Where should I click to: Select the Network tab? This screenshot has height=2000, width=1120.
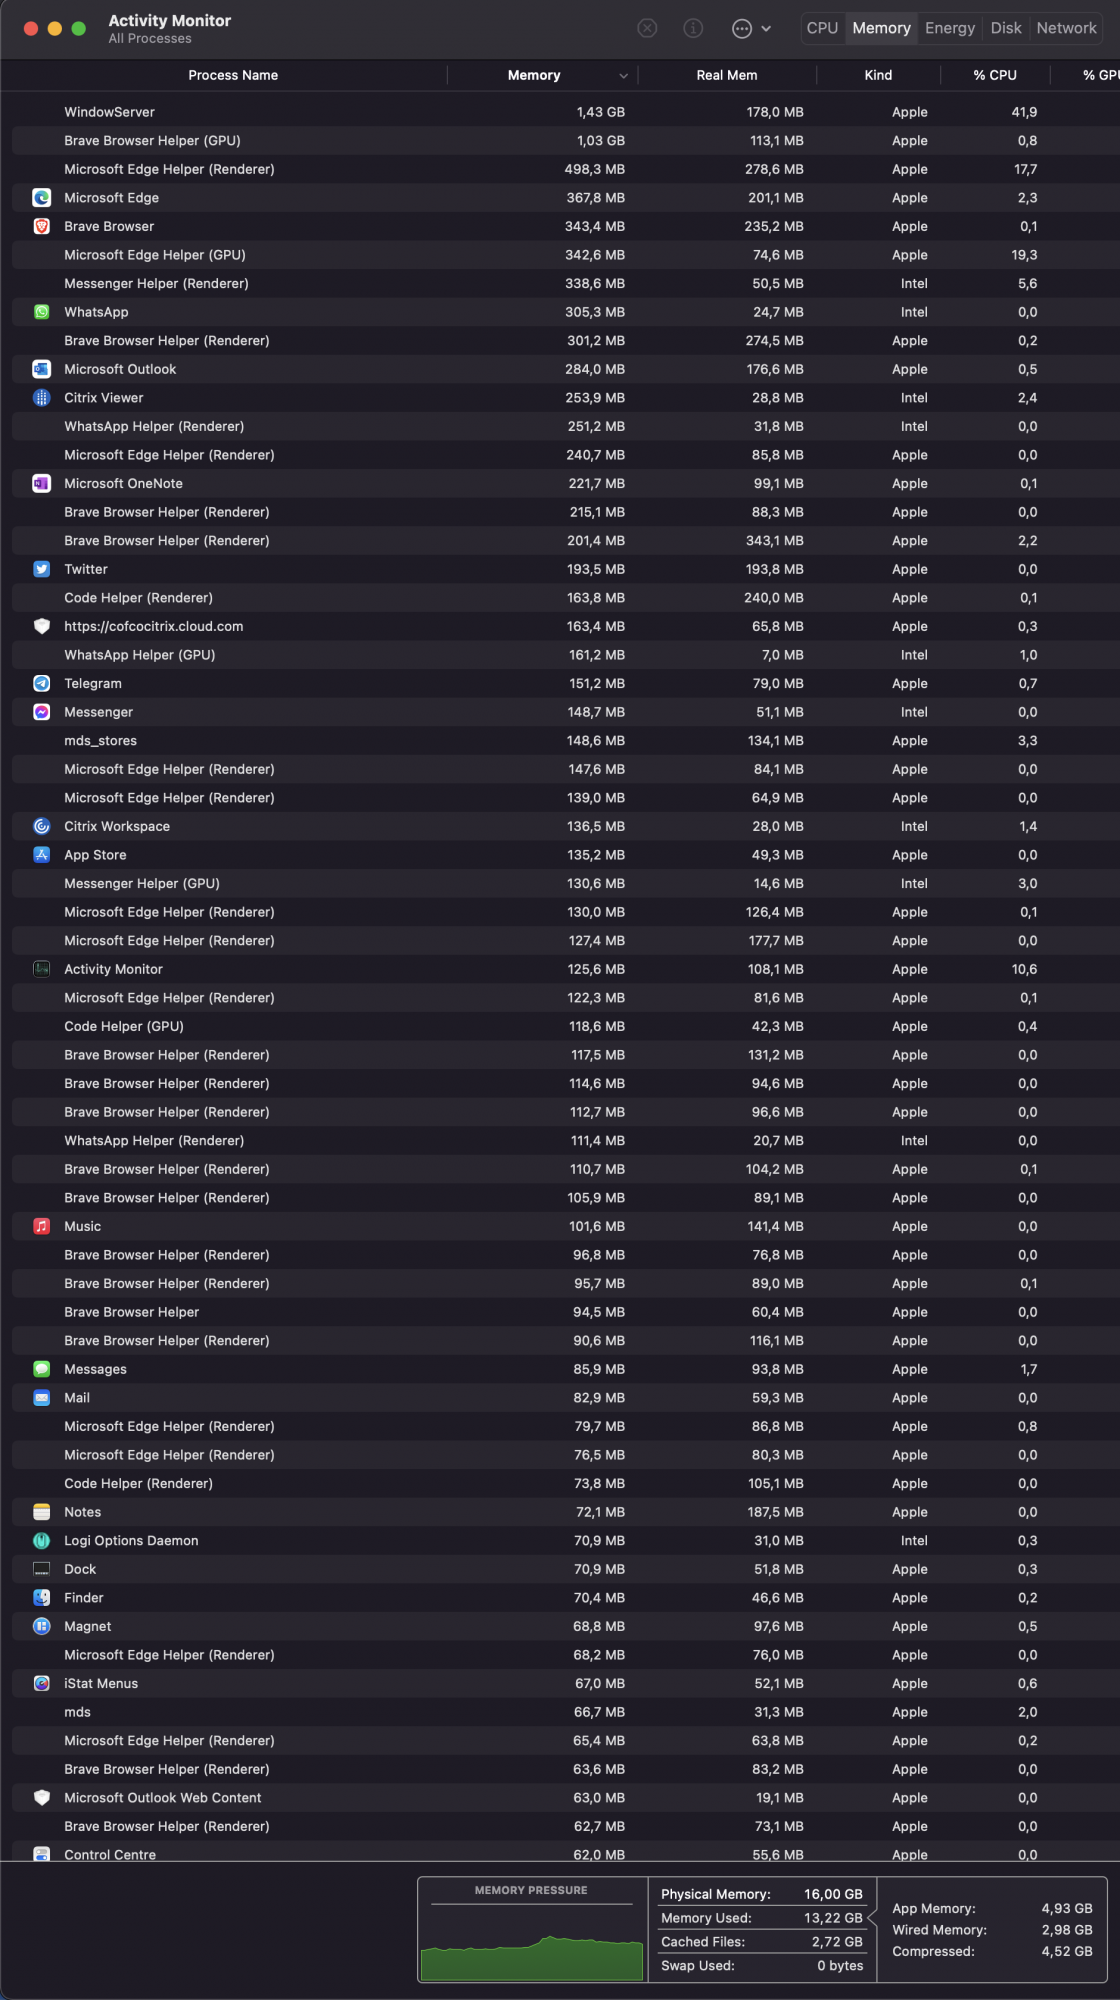1066,28
